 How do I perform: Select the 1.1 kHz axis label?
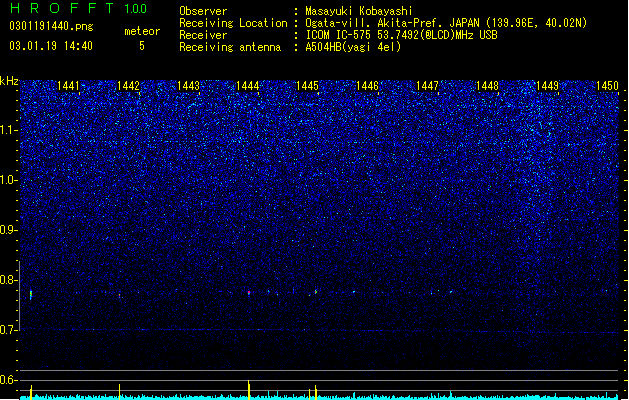(9, 130)
